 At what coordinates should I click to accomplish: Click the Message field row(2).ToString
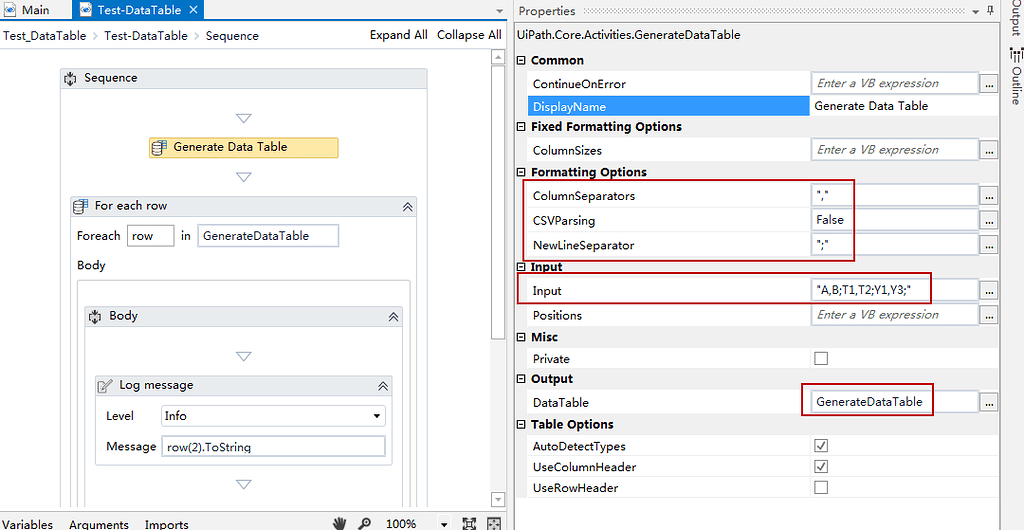click(272, 447)
